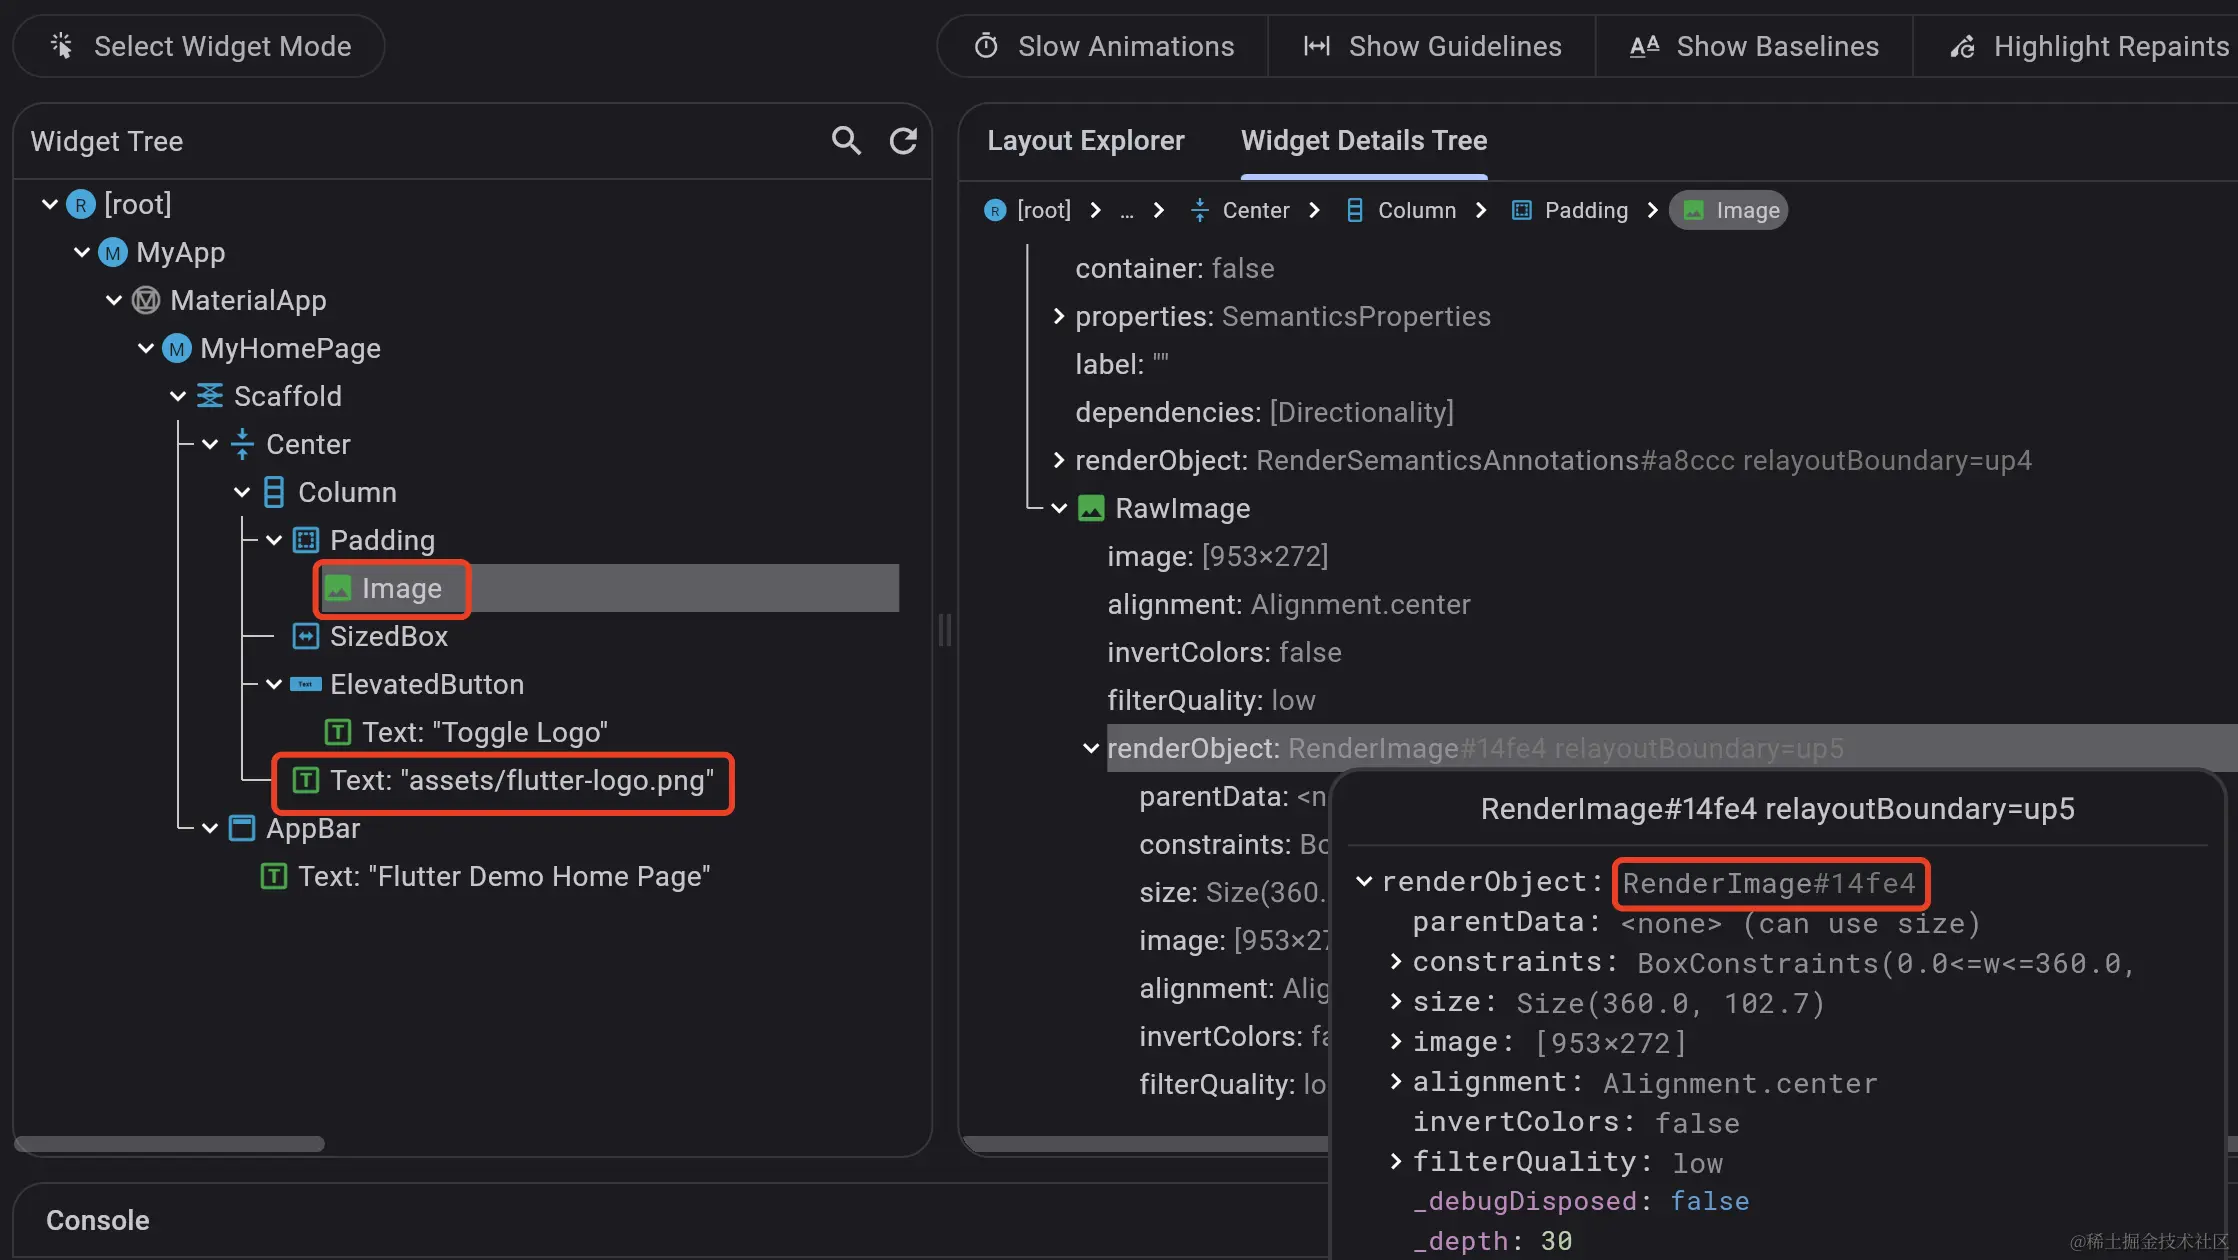Click the Widget Tree horizontal scrollbar
2238x1260 pixels.
tap(169, 1143)
